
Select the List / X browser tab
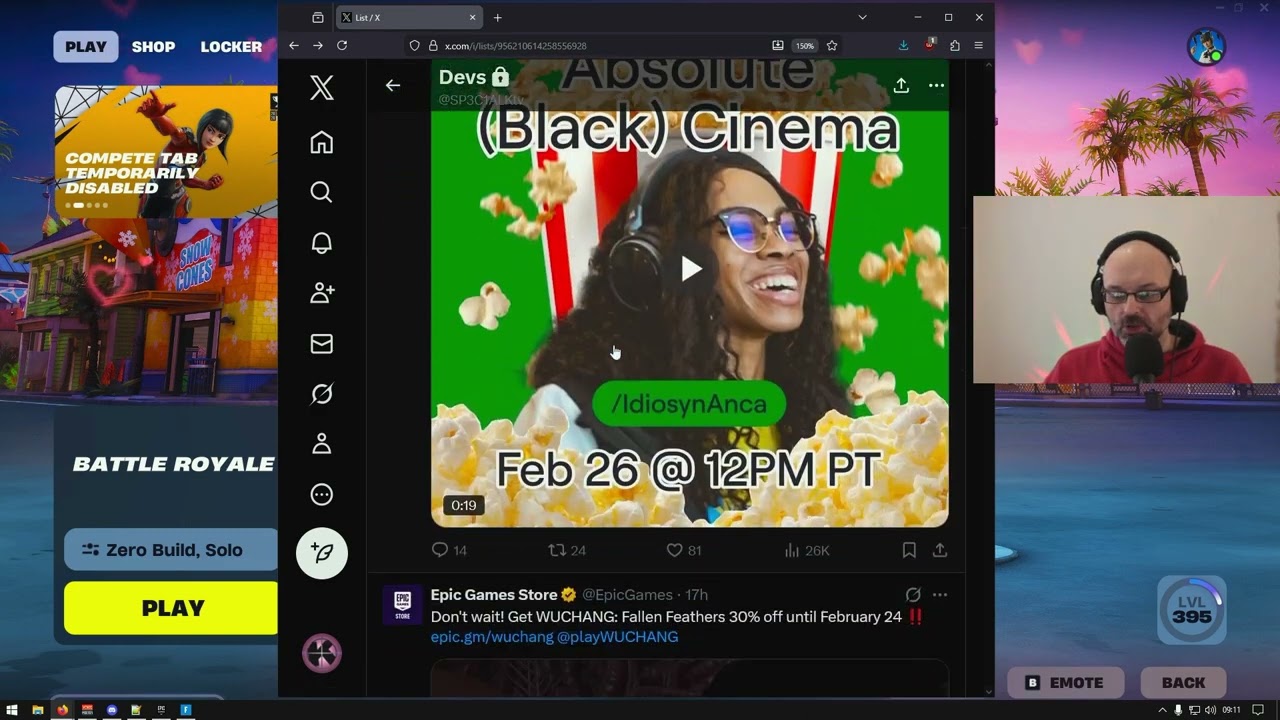(x=410, y=17)
